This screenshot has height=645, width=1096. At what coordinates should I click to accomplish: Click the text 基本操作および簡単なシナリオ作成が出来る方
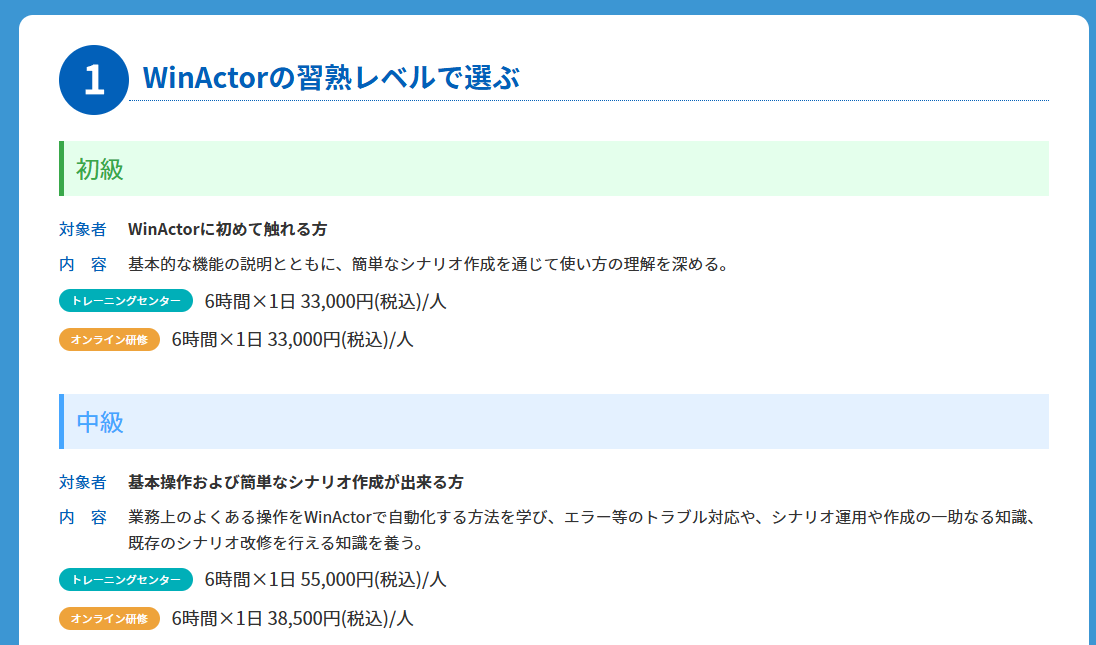[295, 482]
